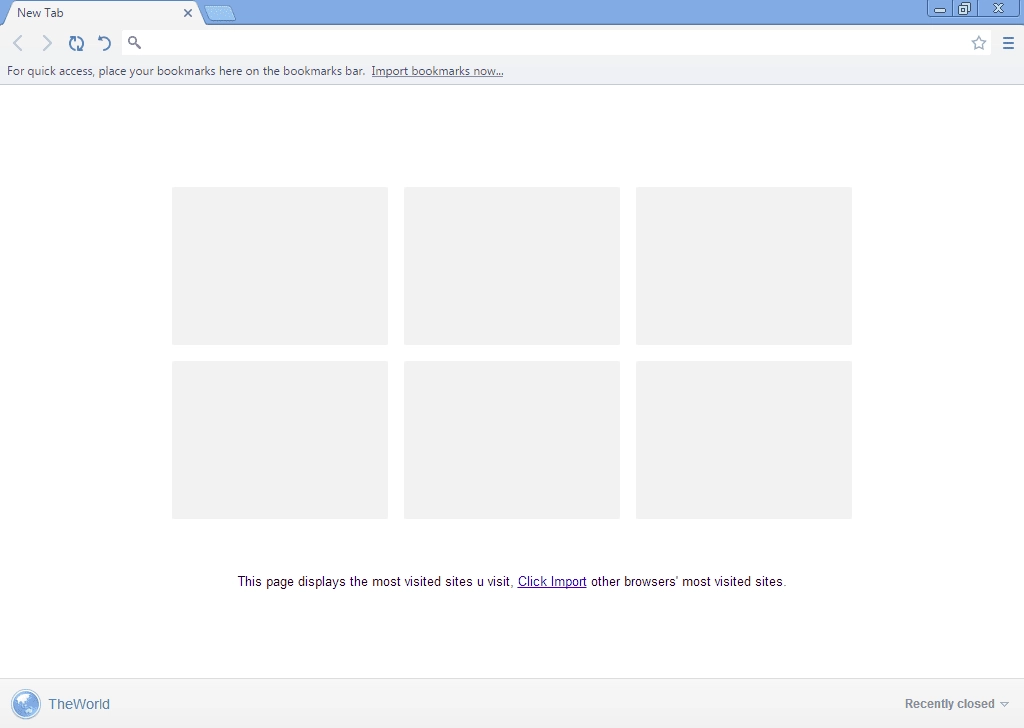Minimize the browser window

click(x=940, y=8)
